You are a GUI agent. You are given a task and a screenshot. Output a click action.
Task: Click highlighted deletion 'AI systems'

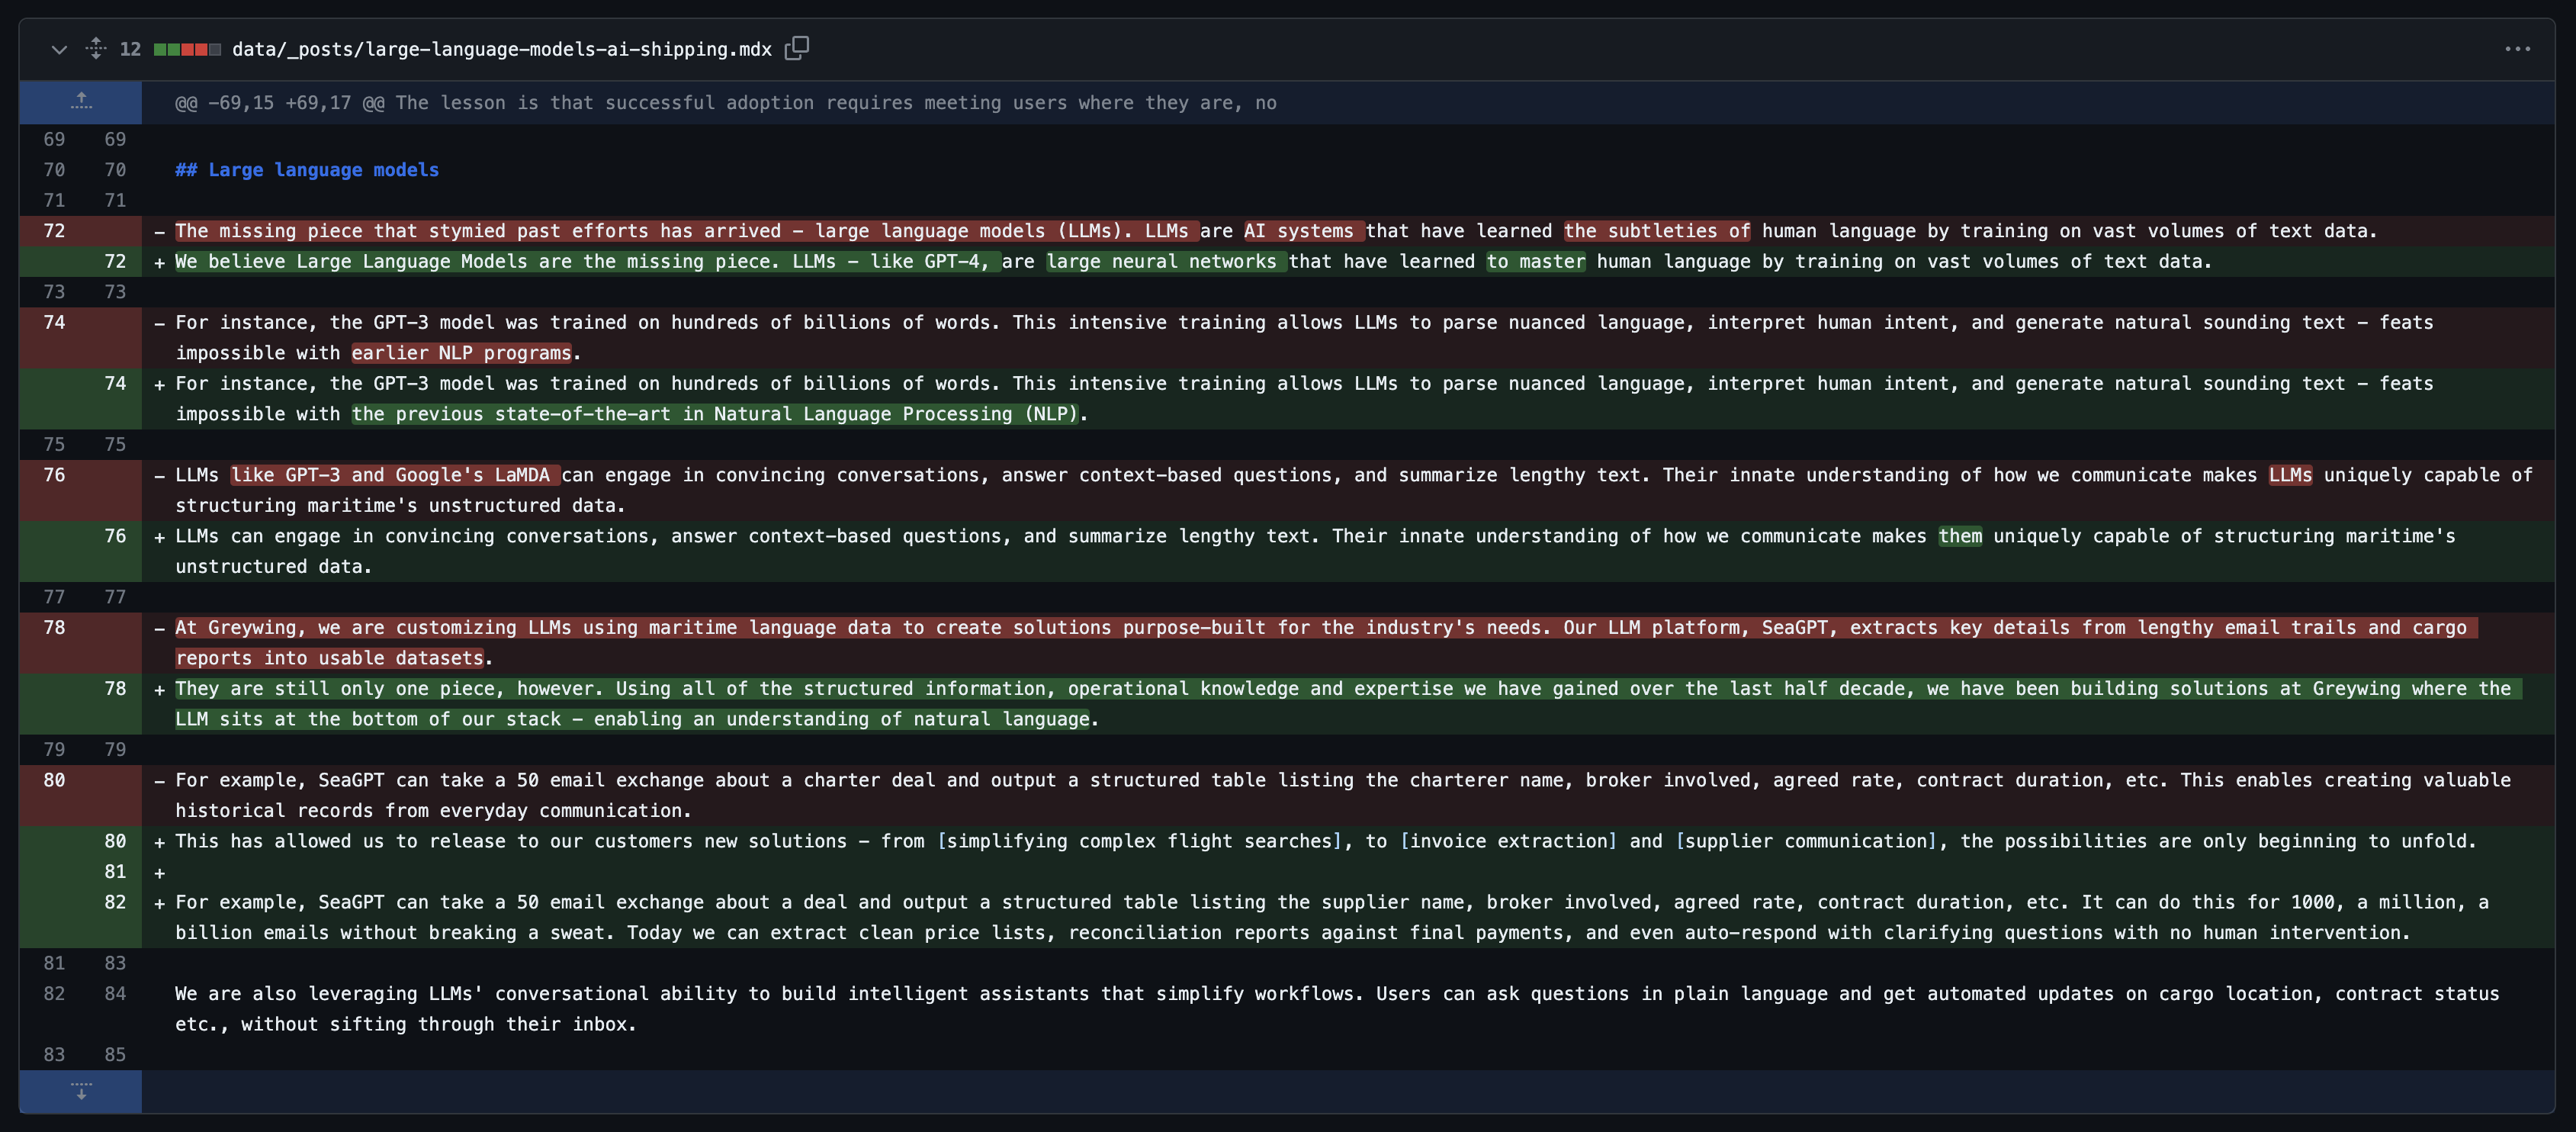(1304, 231)
